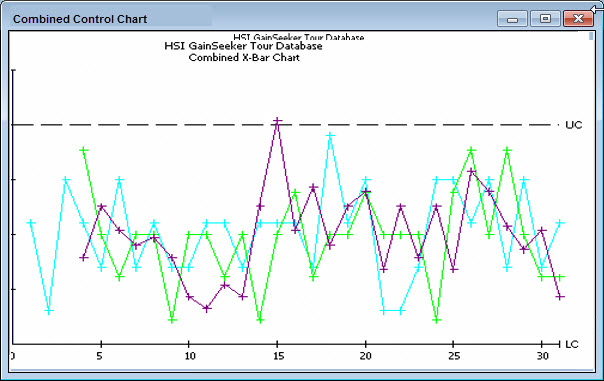Click the 'Combined Control Chart' window title
This screenshot has width=604, height=381.
click(x=80, y=19)
